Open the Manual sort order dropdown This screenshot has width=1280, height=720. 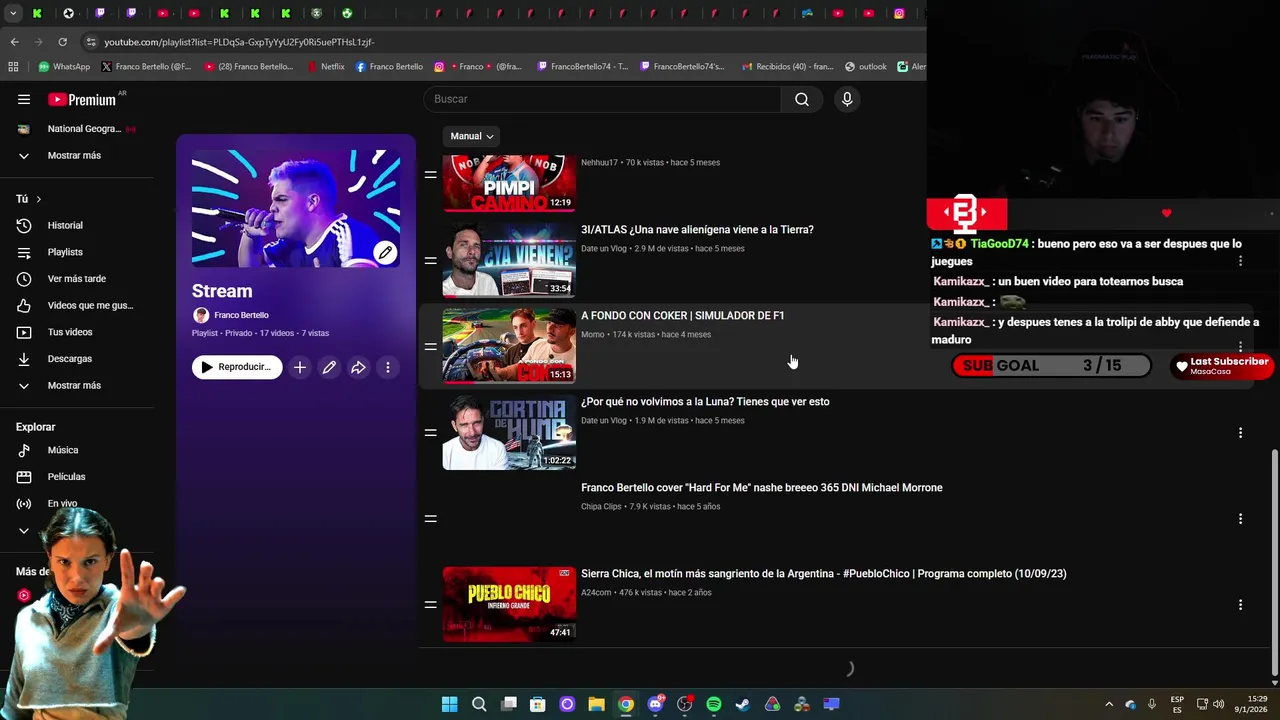point(471,136)
